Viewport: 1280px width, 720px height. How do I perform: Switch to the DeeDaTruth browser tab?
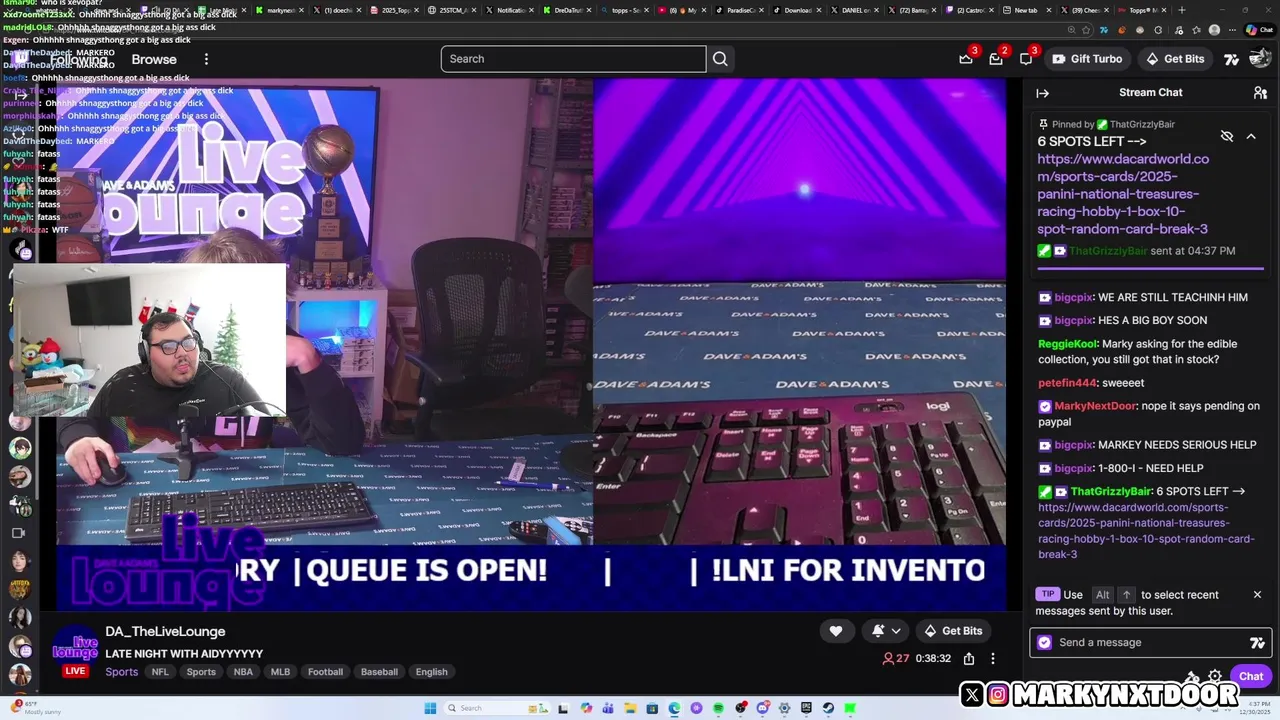[568, 10]
